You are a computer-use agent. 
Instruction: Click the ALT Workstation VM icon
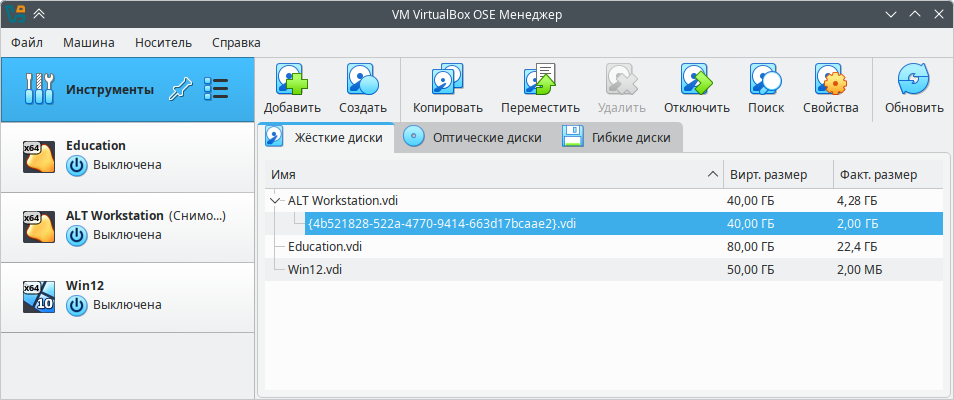coord(39,226)
